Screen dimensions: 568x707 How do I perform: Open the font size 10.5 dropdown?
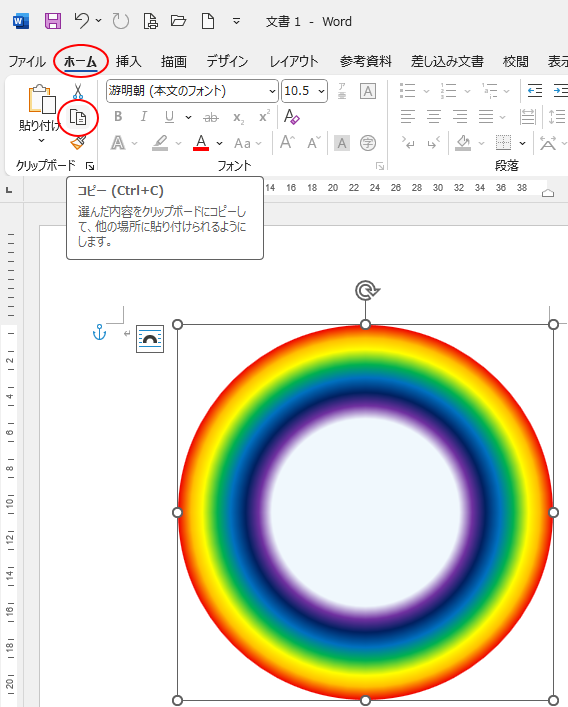click(x=304, y=91)
